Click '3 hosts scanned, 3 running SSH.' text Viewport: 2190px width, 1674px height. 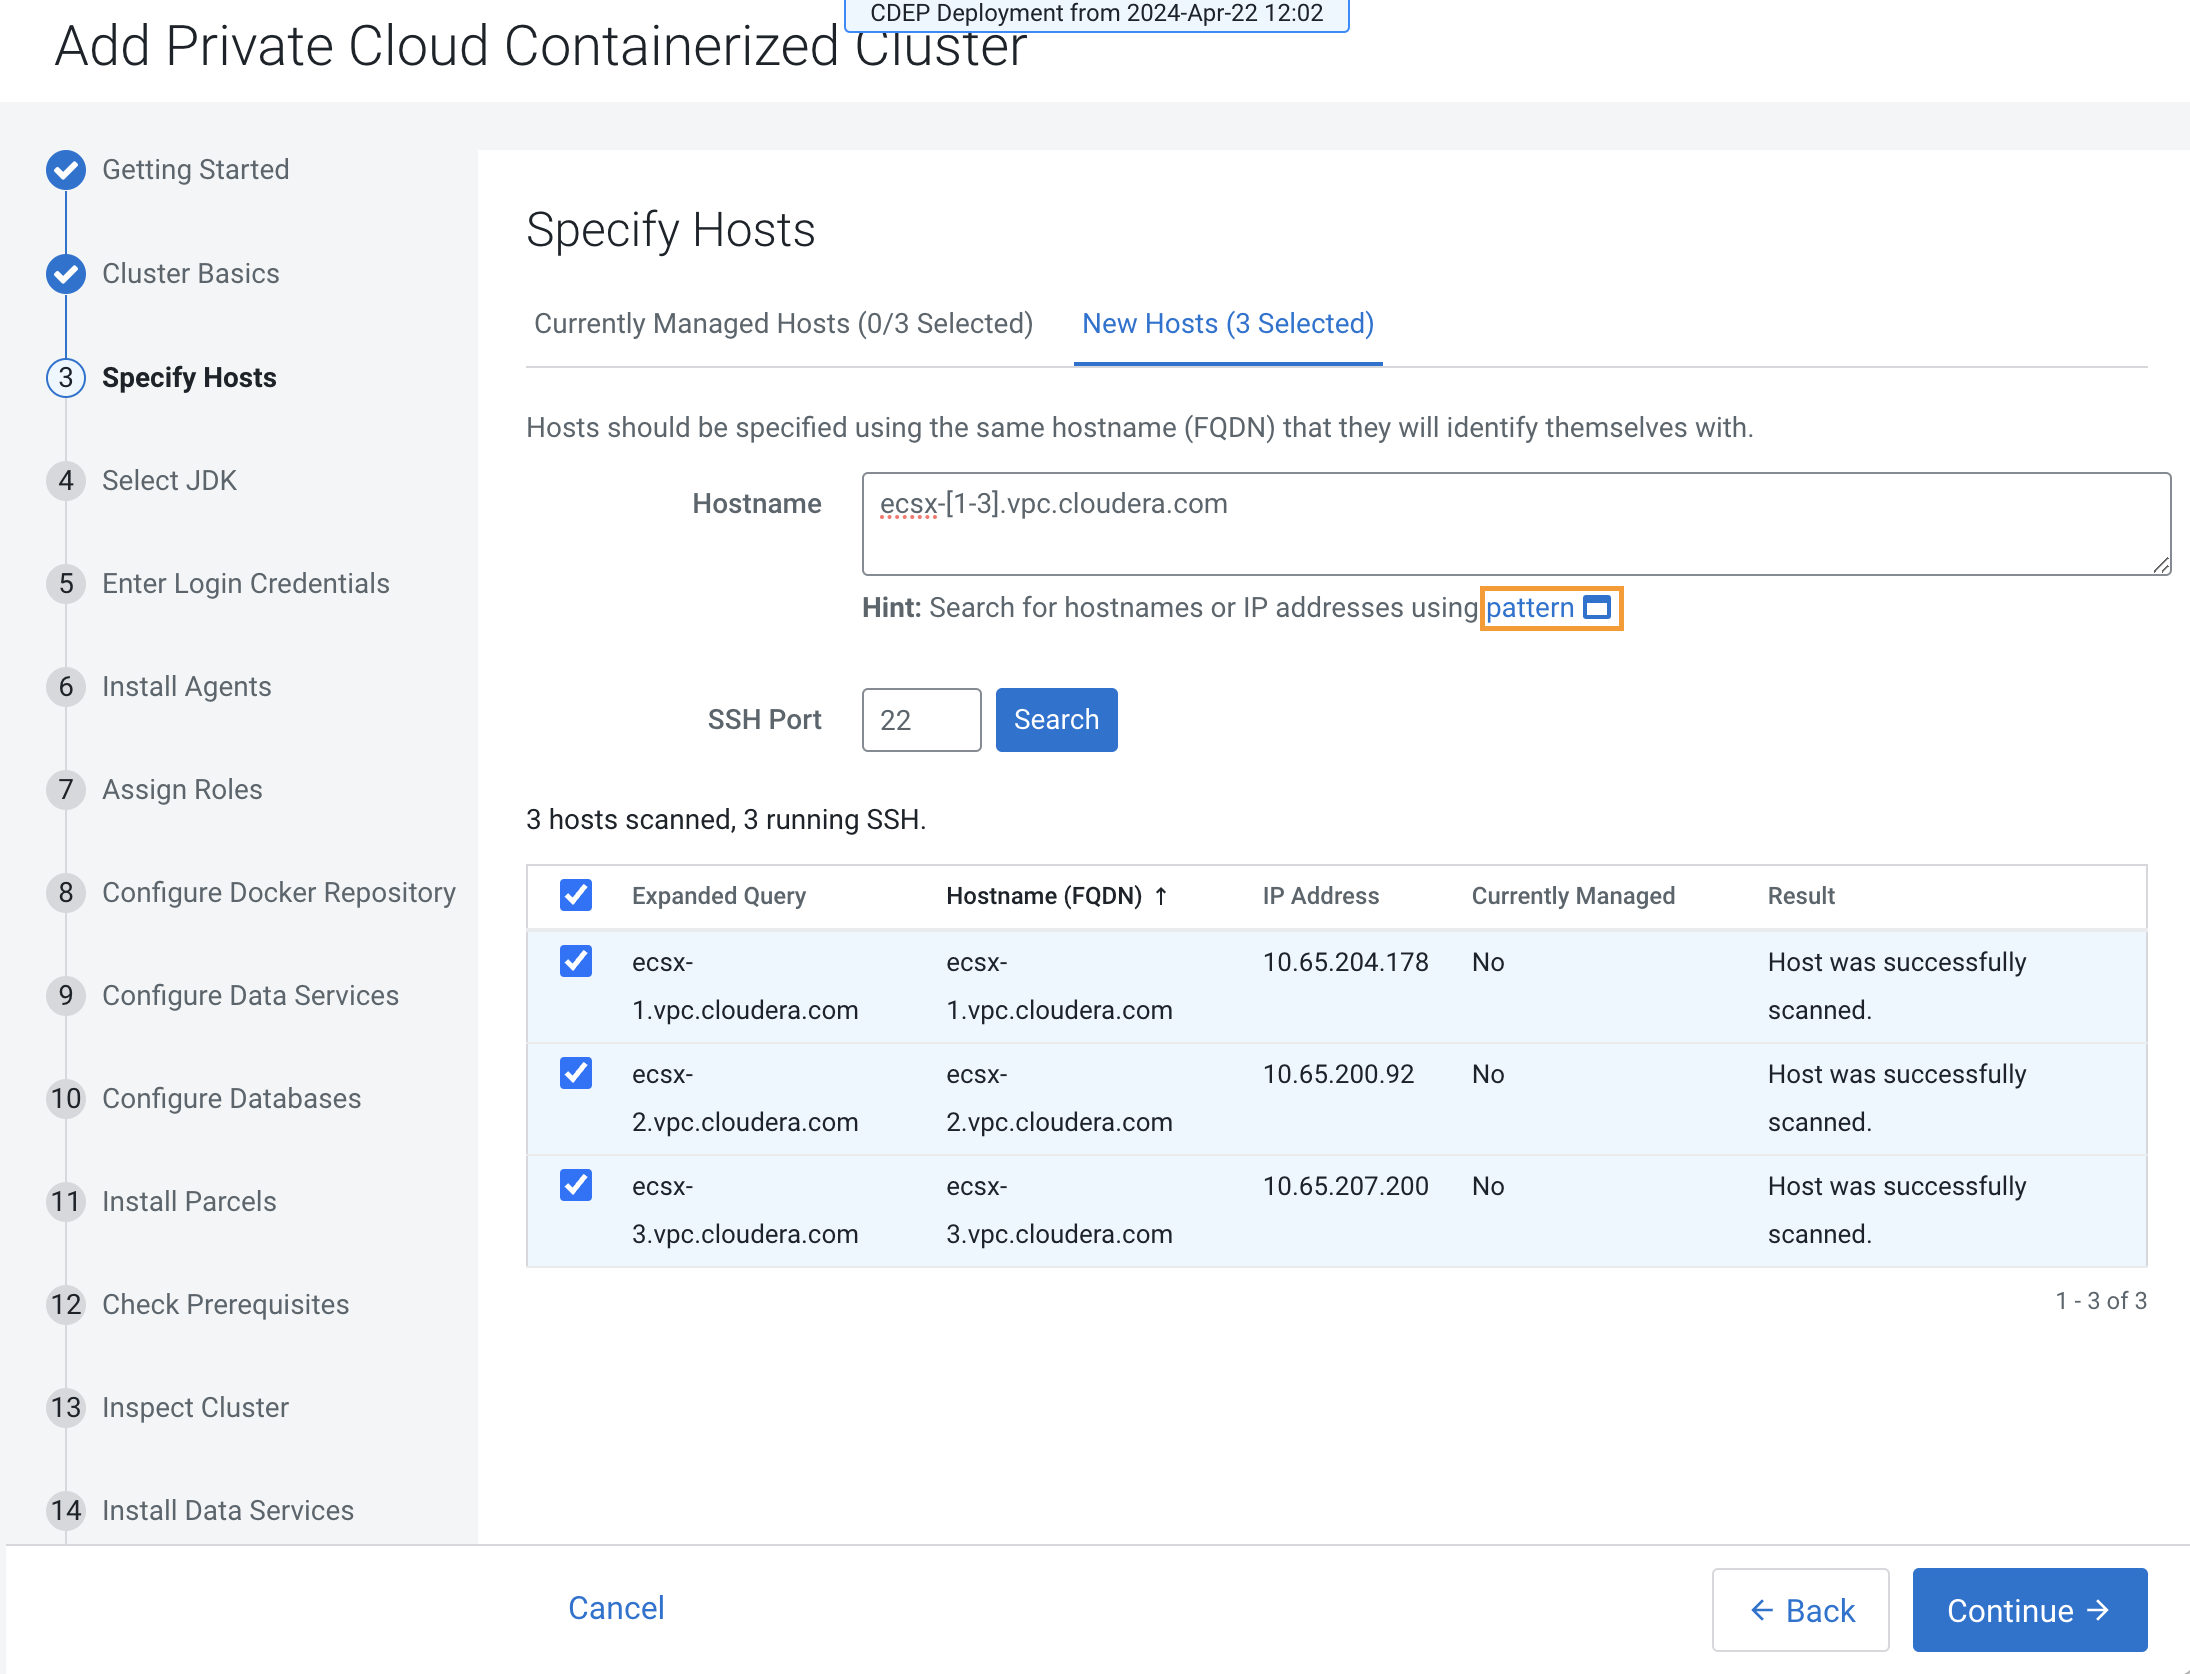click(726, 820)
